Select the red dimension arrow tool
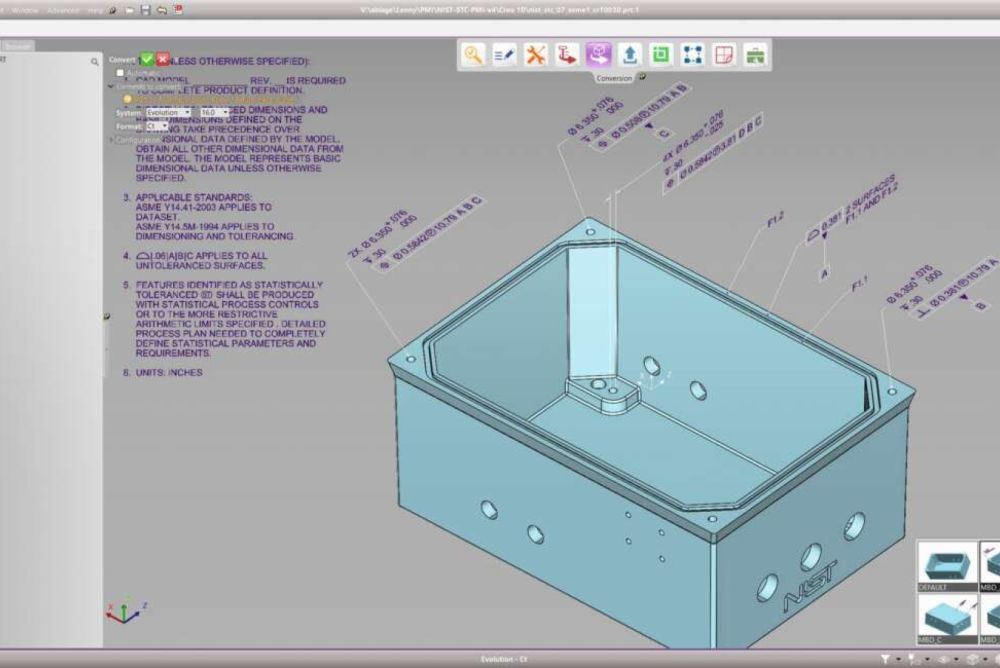The image size is (1000, 668). click(567, 55)
